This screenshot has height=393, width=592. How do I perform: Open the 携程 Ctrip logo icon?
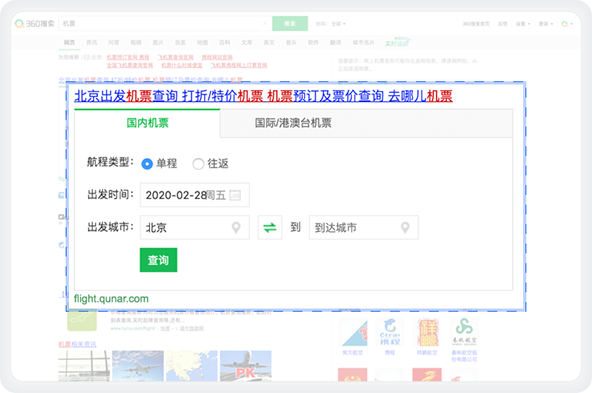[x=390, y=332]
